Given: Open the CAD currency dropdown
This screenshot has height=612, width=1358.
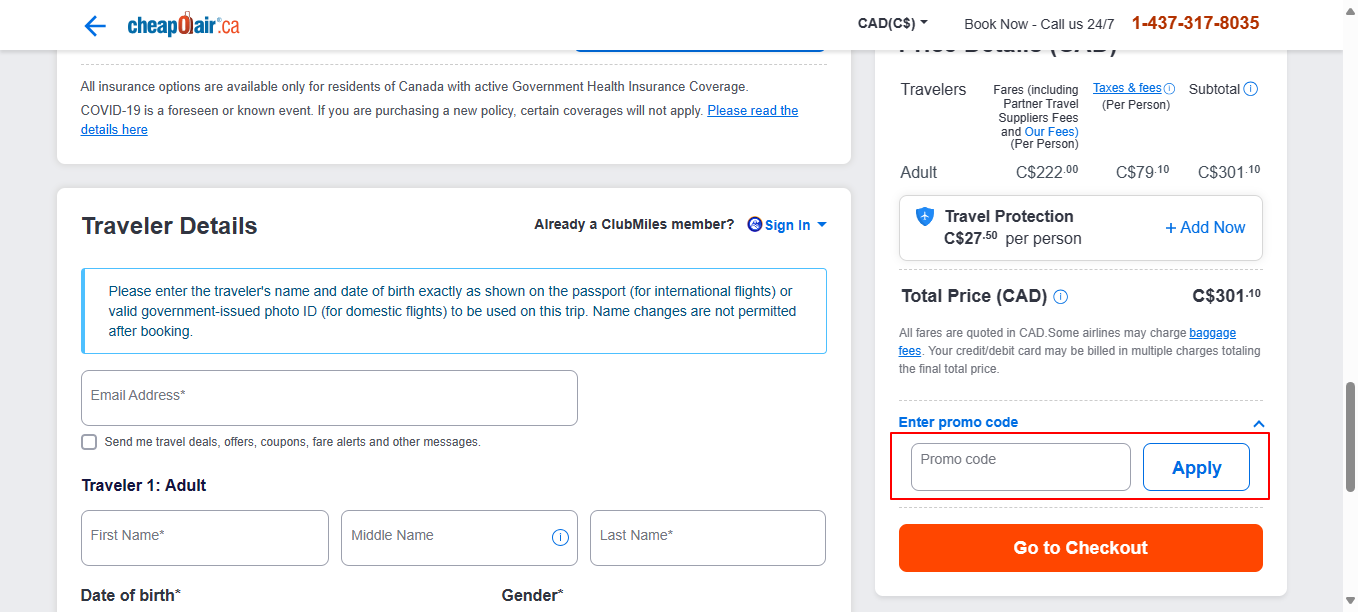Looking at the screenshot, I should (x=892, y=23).
